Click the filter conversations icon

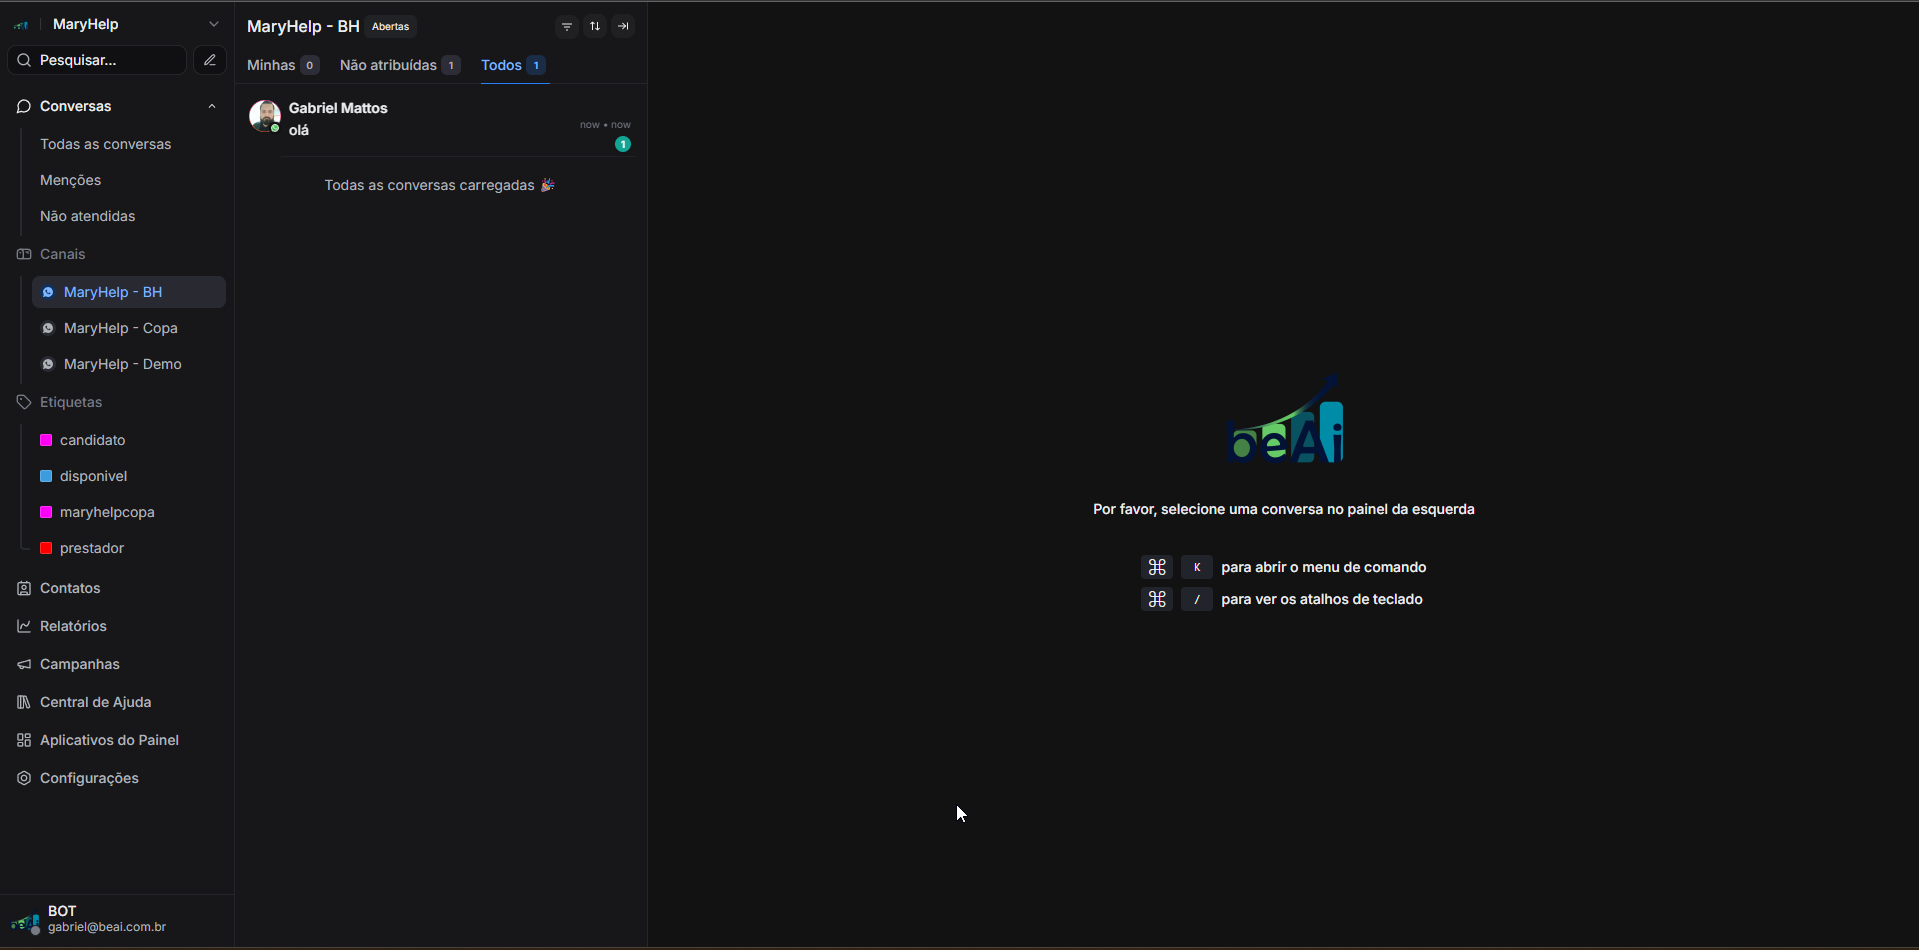click(567, 27)
